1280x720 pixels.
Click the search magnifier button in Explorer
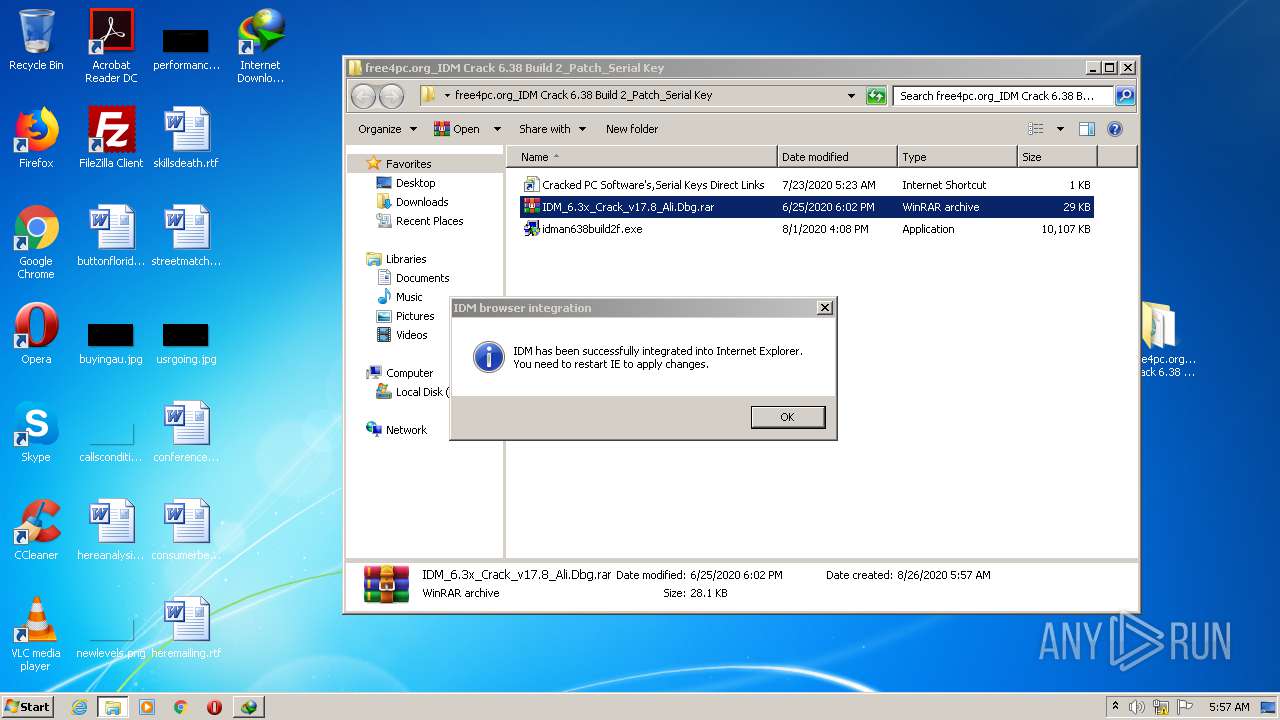[x=1125, y=96]
